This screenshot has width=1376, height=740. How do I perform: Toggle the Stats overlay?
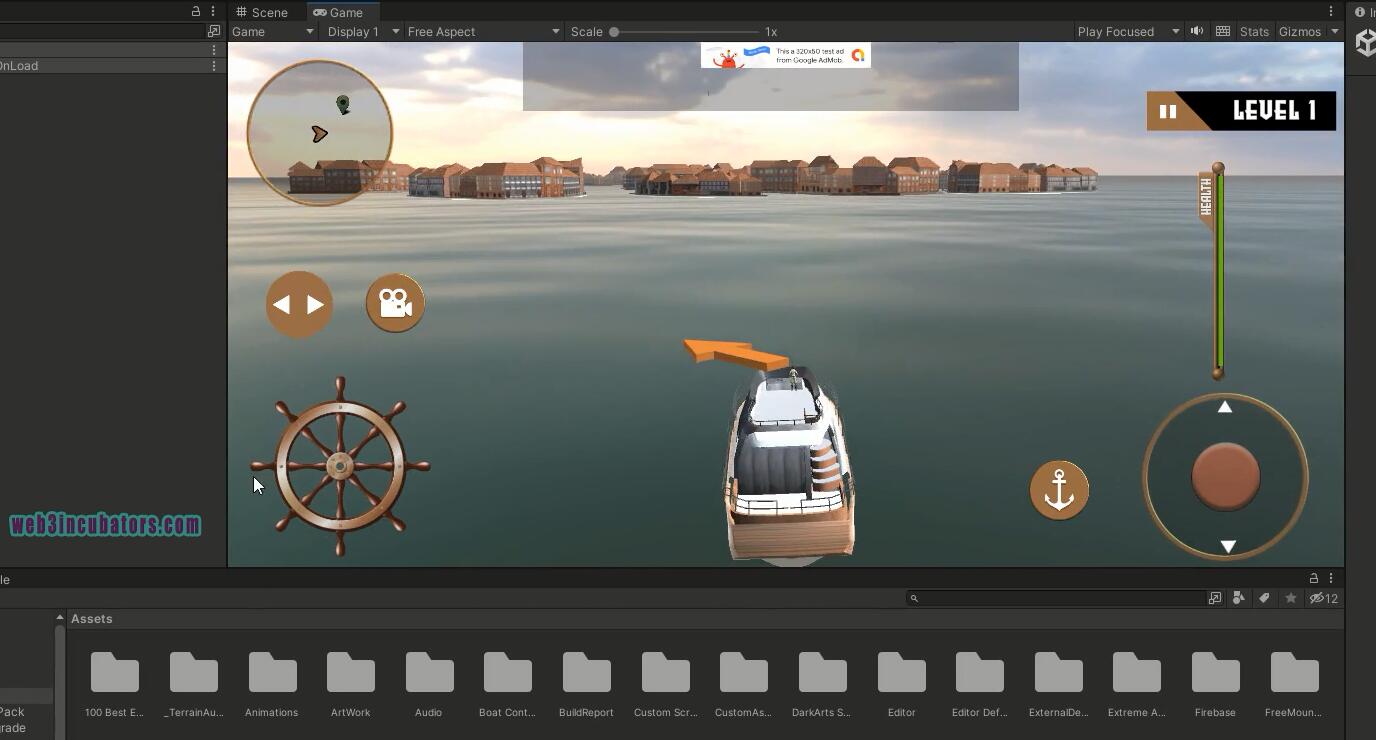click(x=1254, y=32)
